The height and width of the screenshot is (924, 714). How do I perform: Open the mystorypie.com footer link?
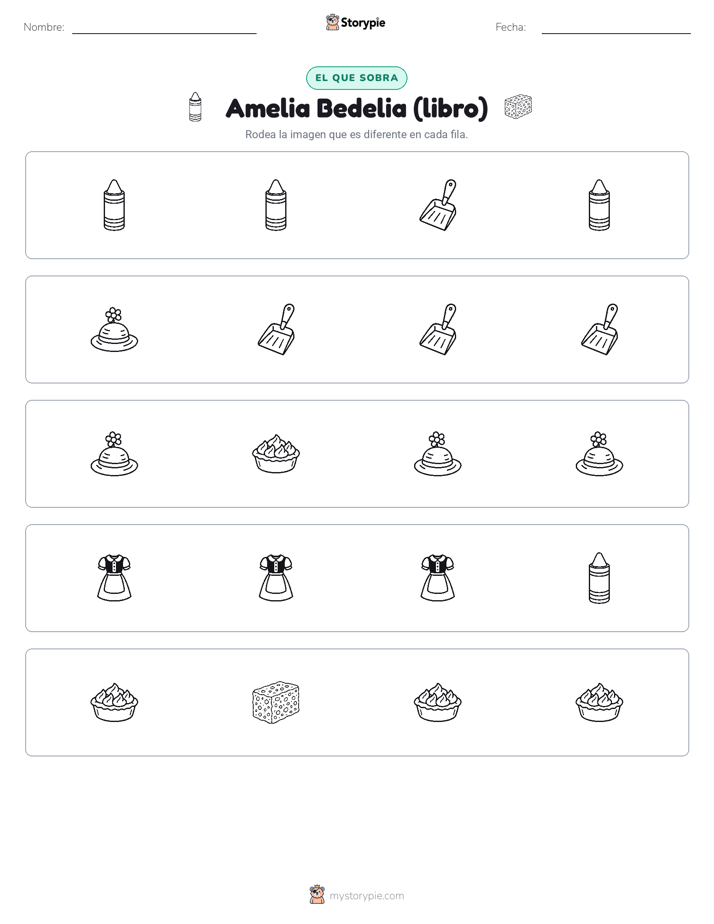[366, 896]
